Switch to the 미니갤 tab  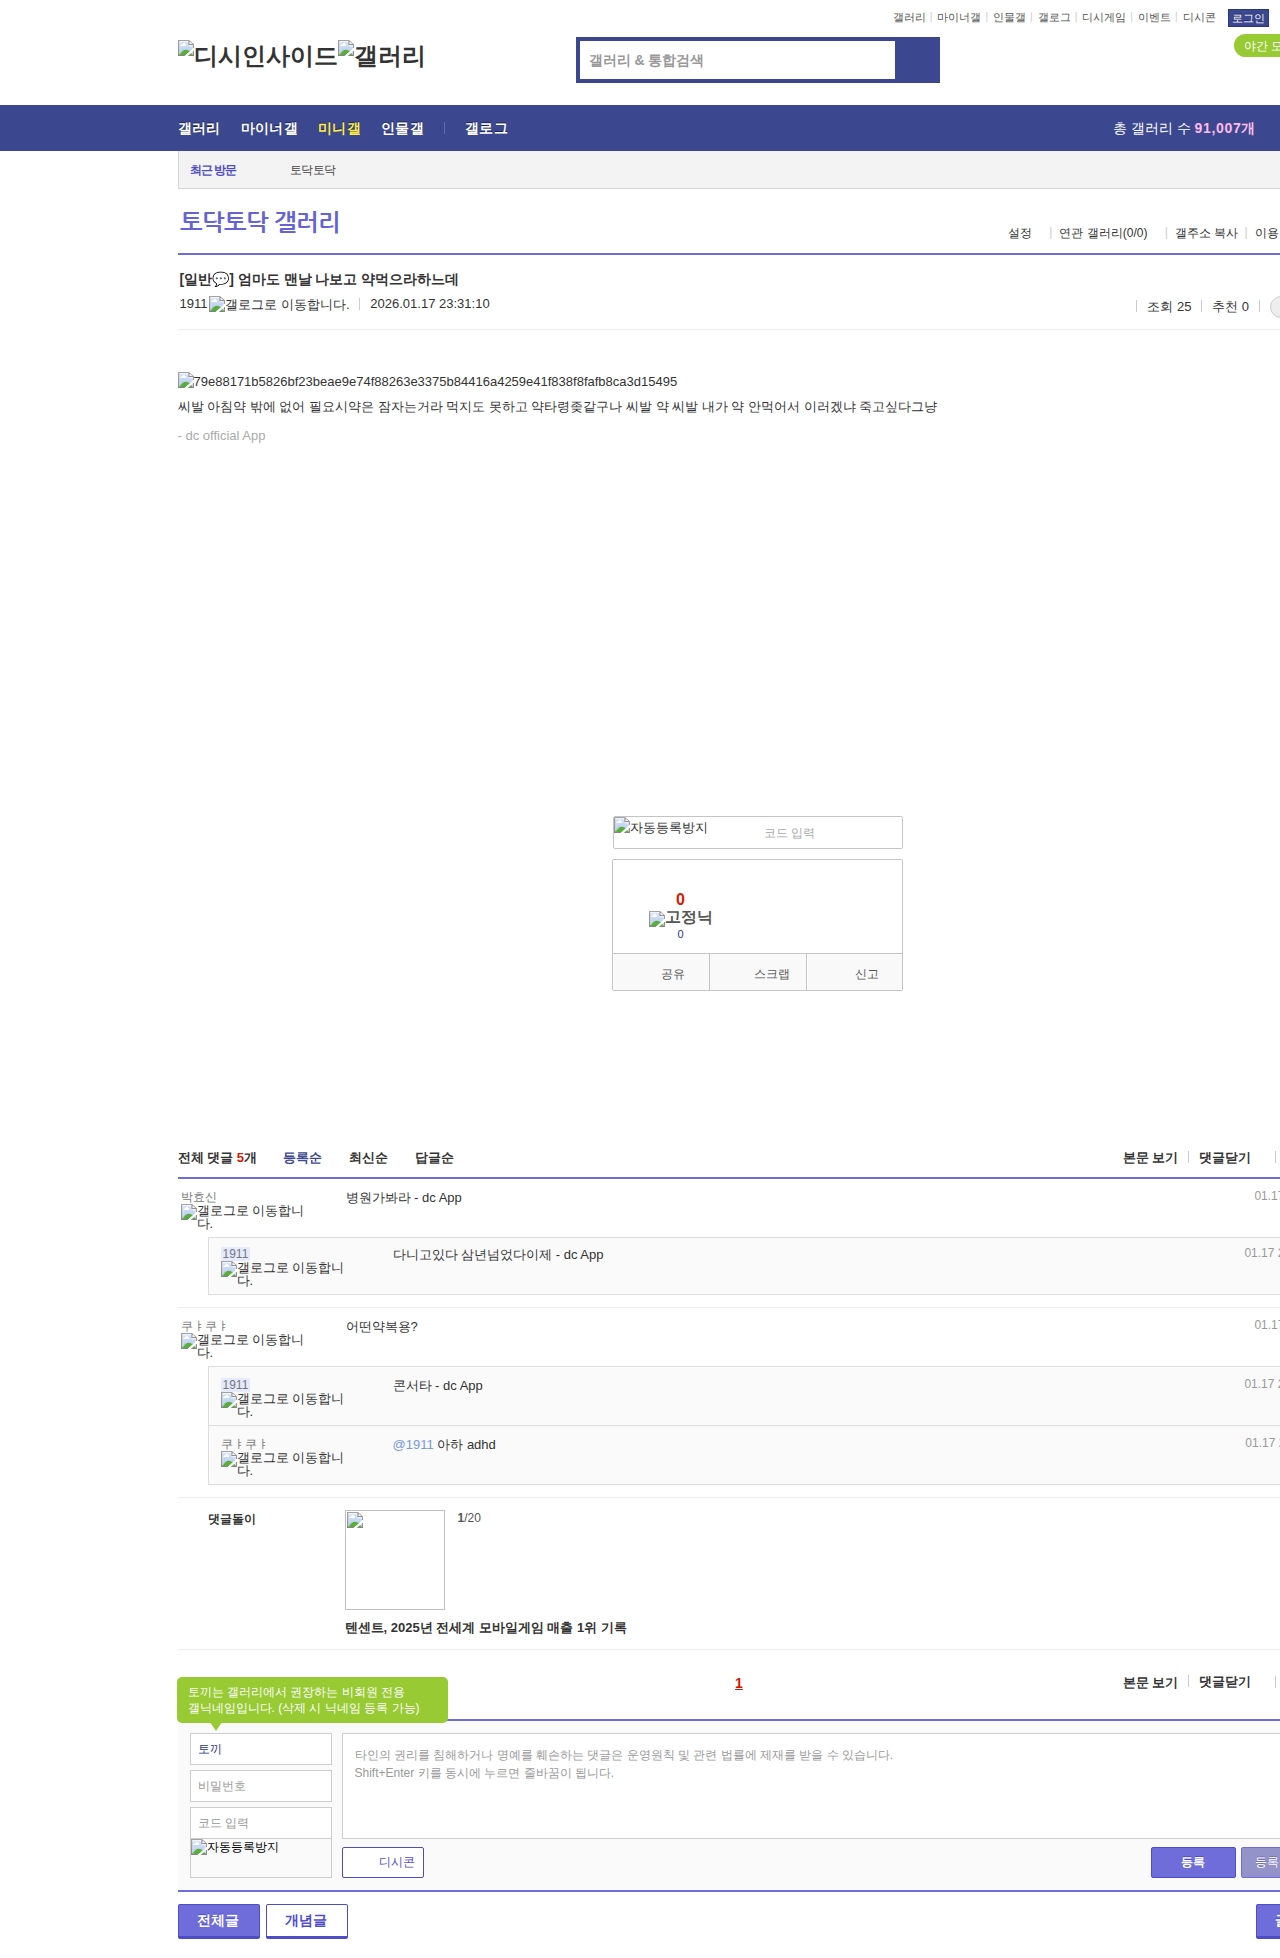[339, 129]
